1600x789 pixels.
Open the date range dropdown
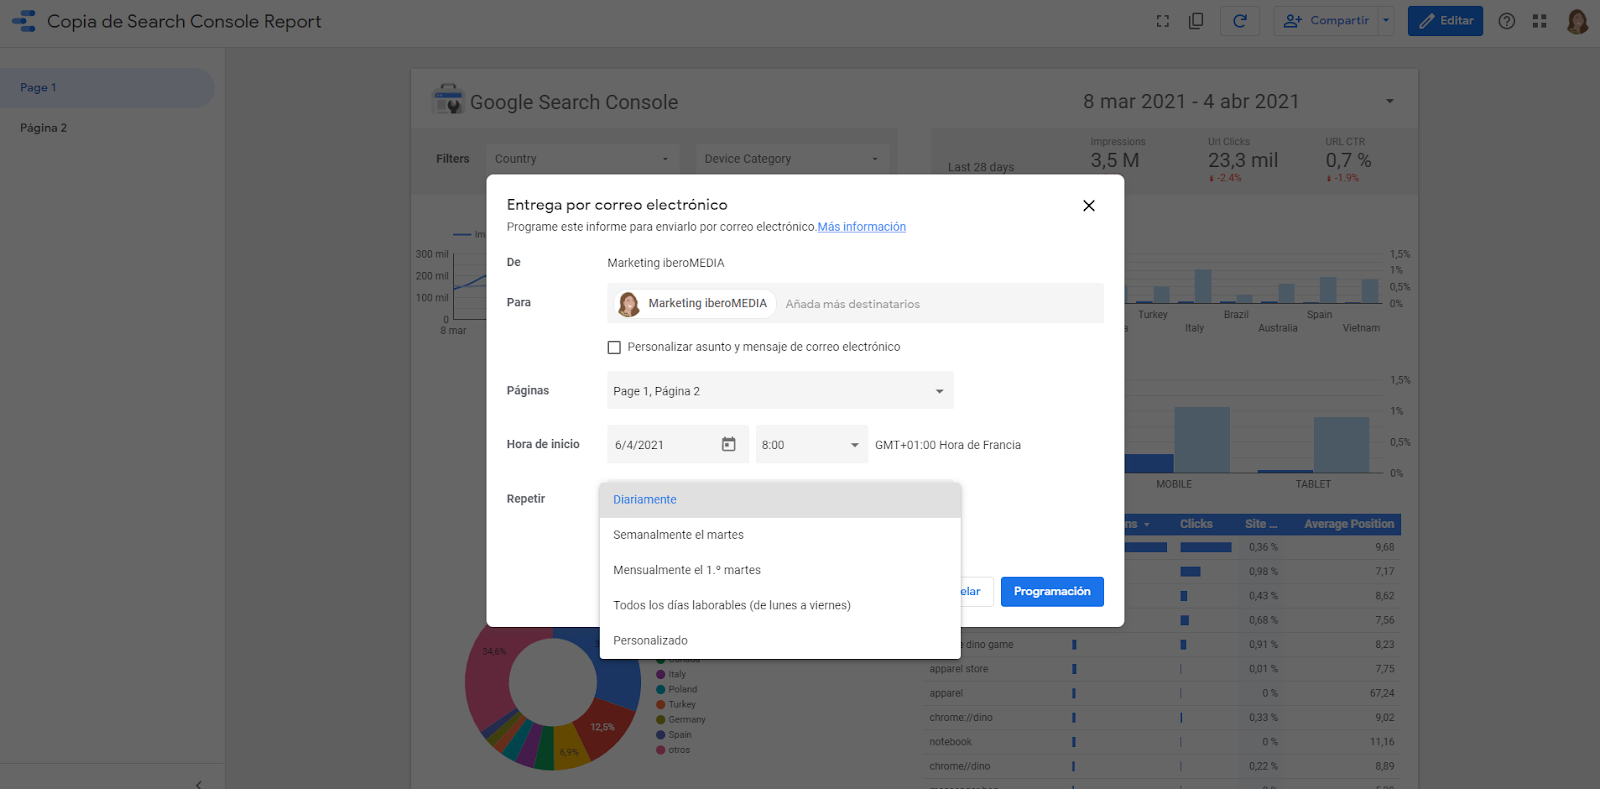(1389, 101)
